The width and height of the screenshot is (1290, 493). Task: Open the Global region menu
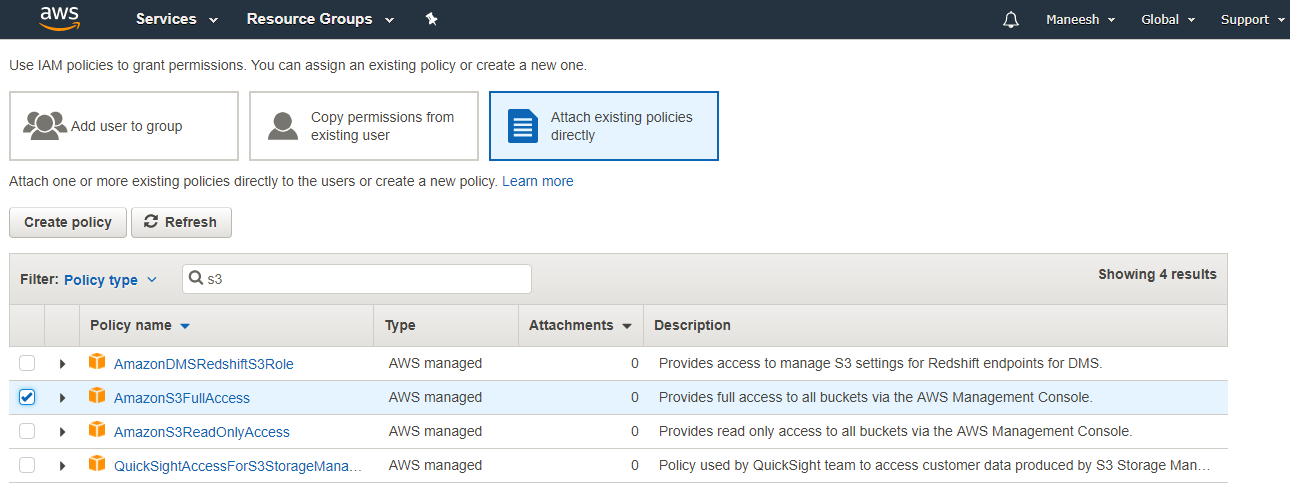pos(1168,20)
